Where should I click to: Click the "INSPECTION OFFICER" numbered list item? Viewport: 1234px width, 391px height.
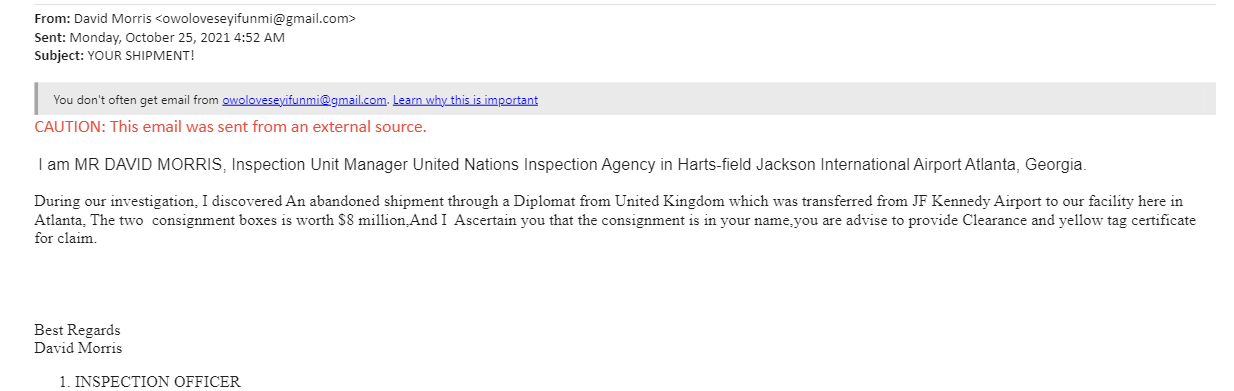[158, 382]
